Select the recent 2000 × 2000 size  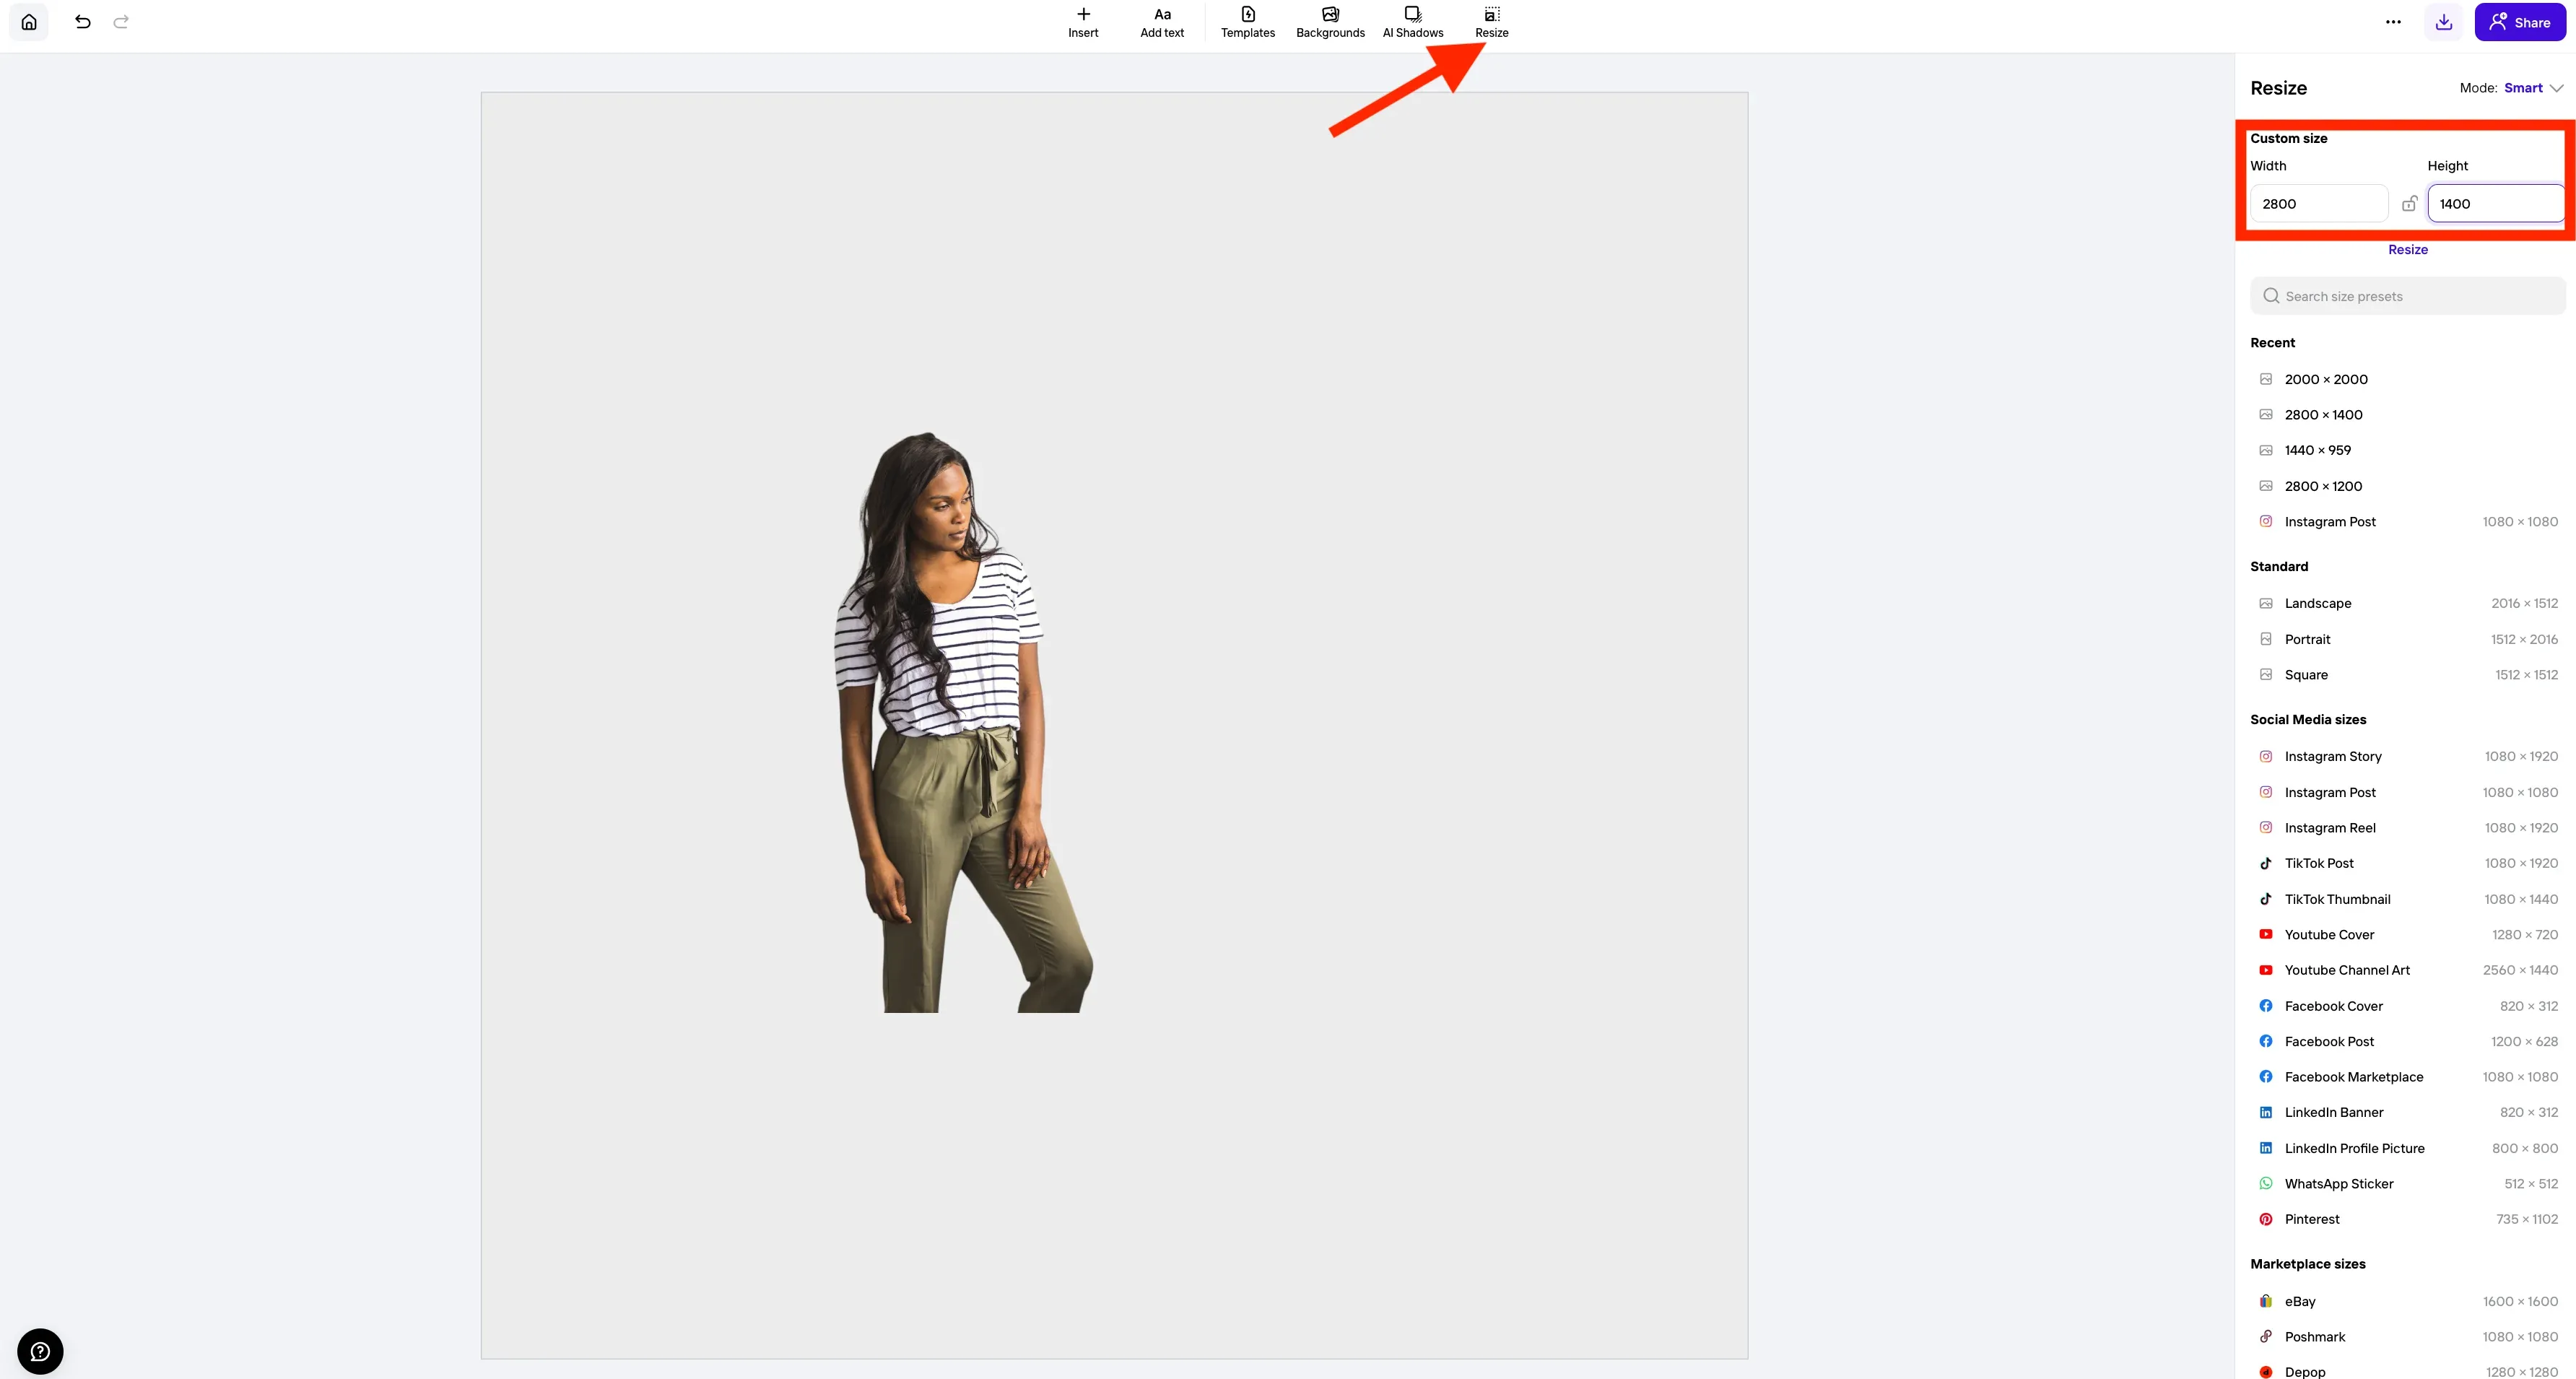click(2408, 379)
